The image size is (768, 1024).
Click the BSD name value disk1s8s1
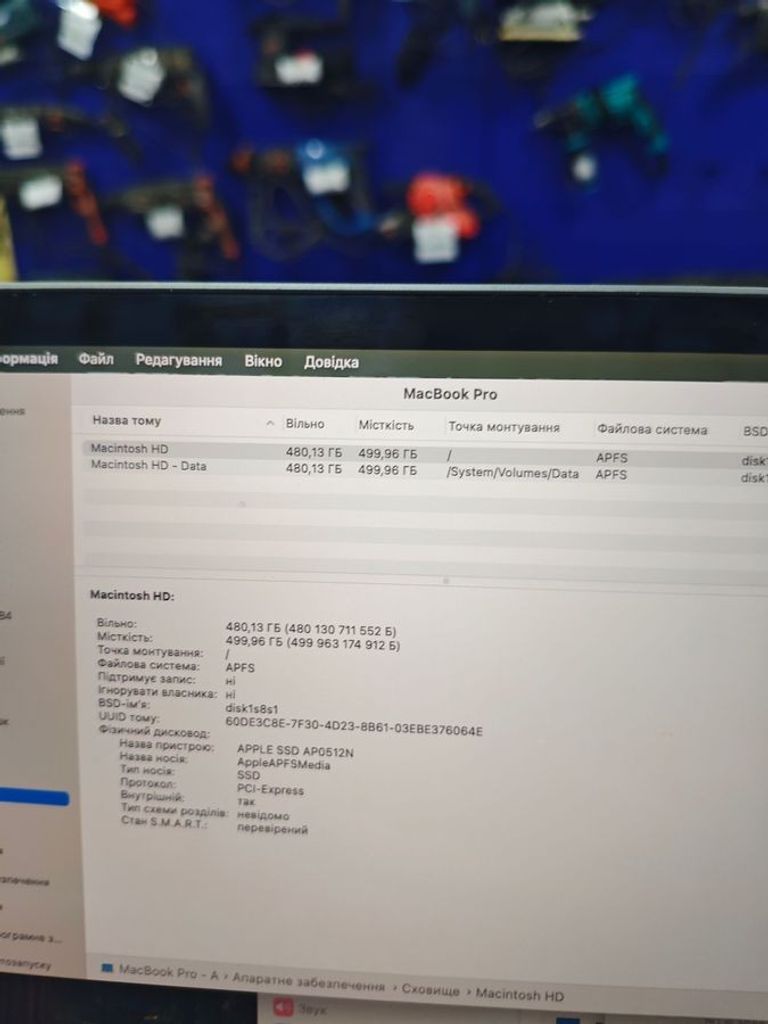coord(251,708)
